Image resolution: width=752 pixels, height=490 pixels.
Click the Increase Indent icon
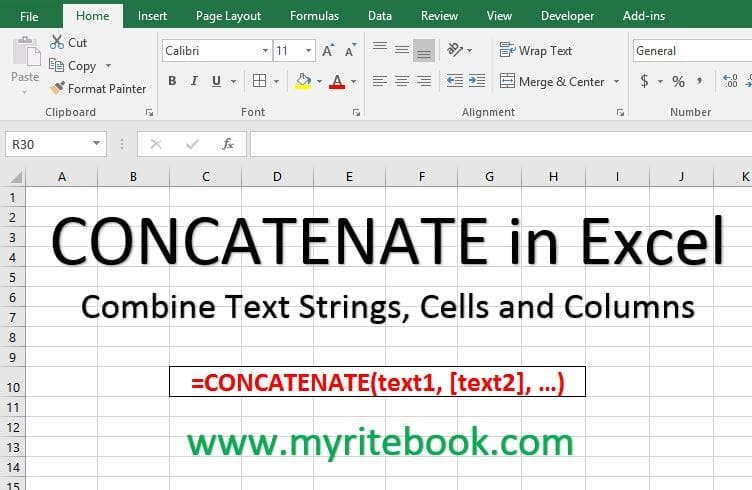coord(478,81)
